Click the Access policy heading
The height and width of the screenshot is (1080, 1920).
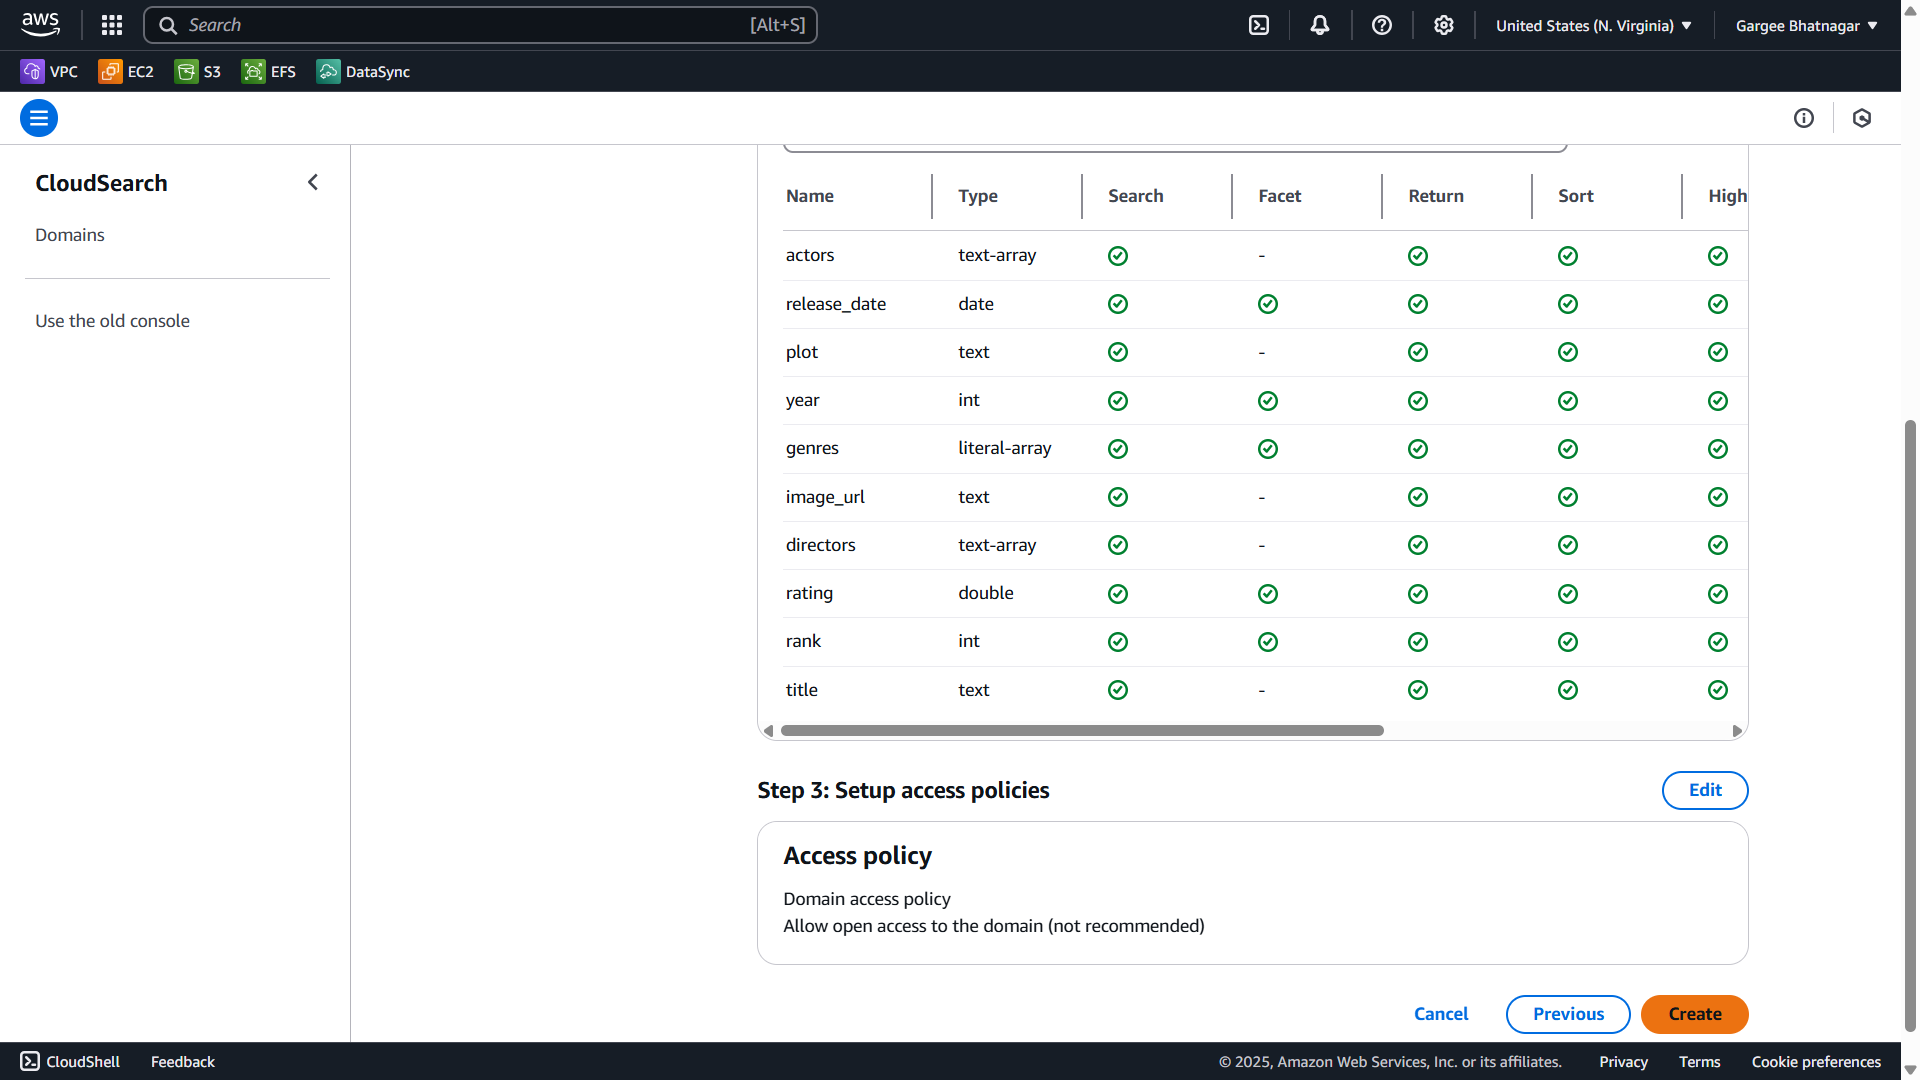(x=858, y=856)
